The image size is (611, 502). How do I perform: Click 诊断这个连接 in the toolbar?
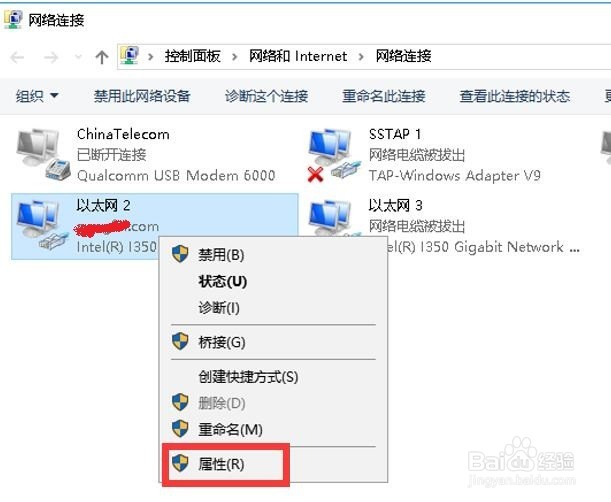click(x=267, y=96)
